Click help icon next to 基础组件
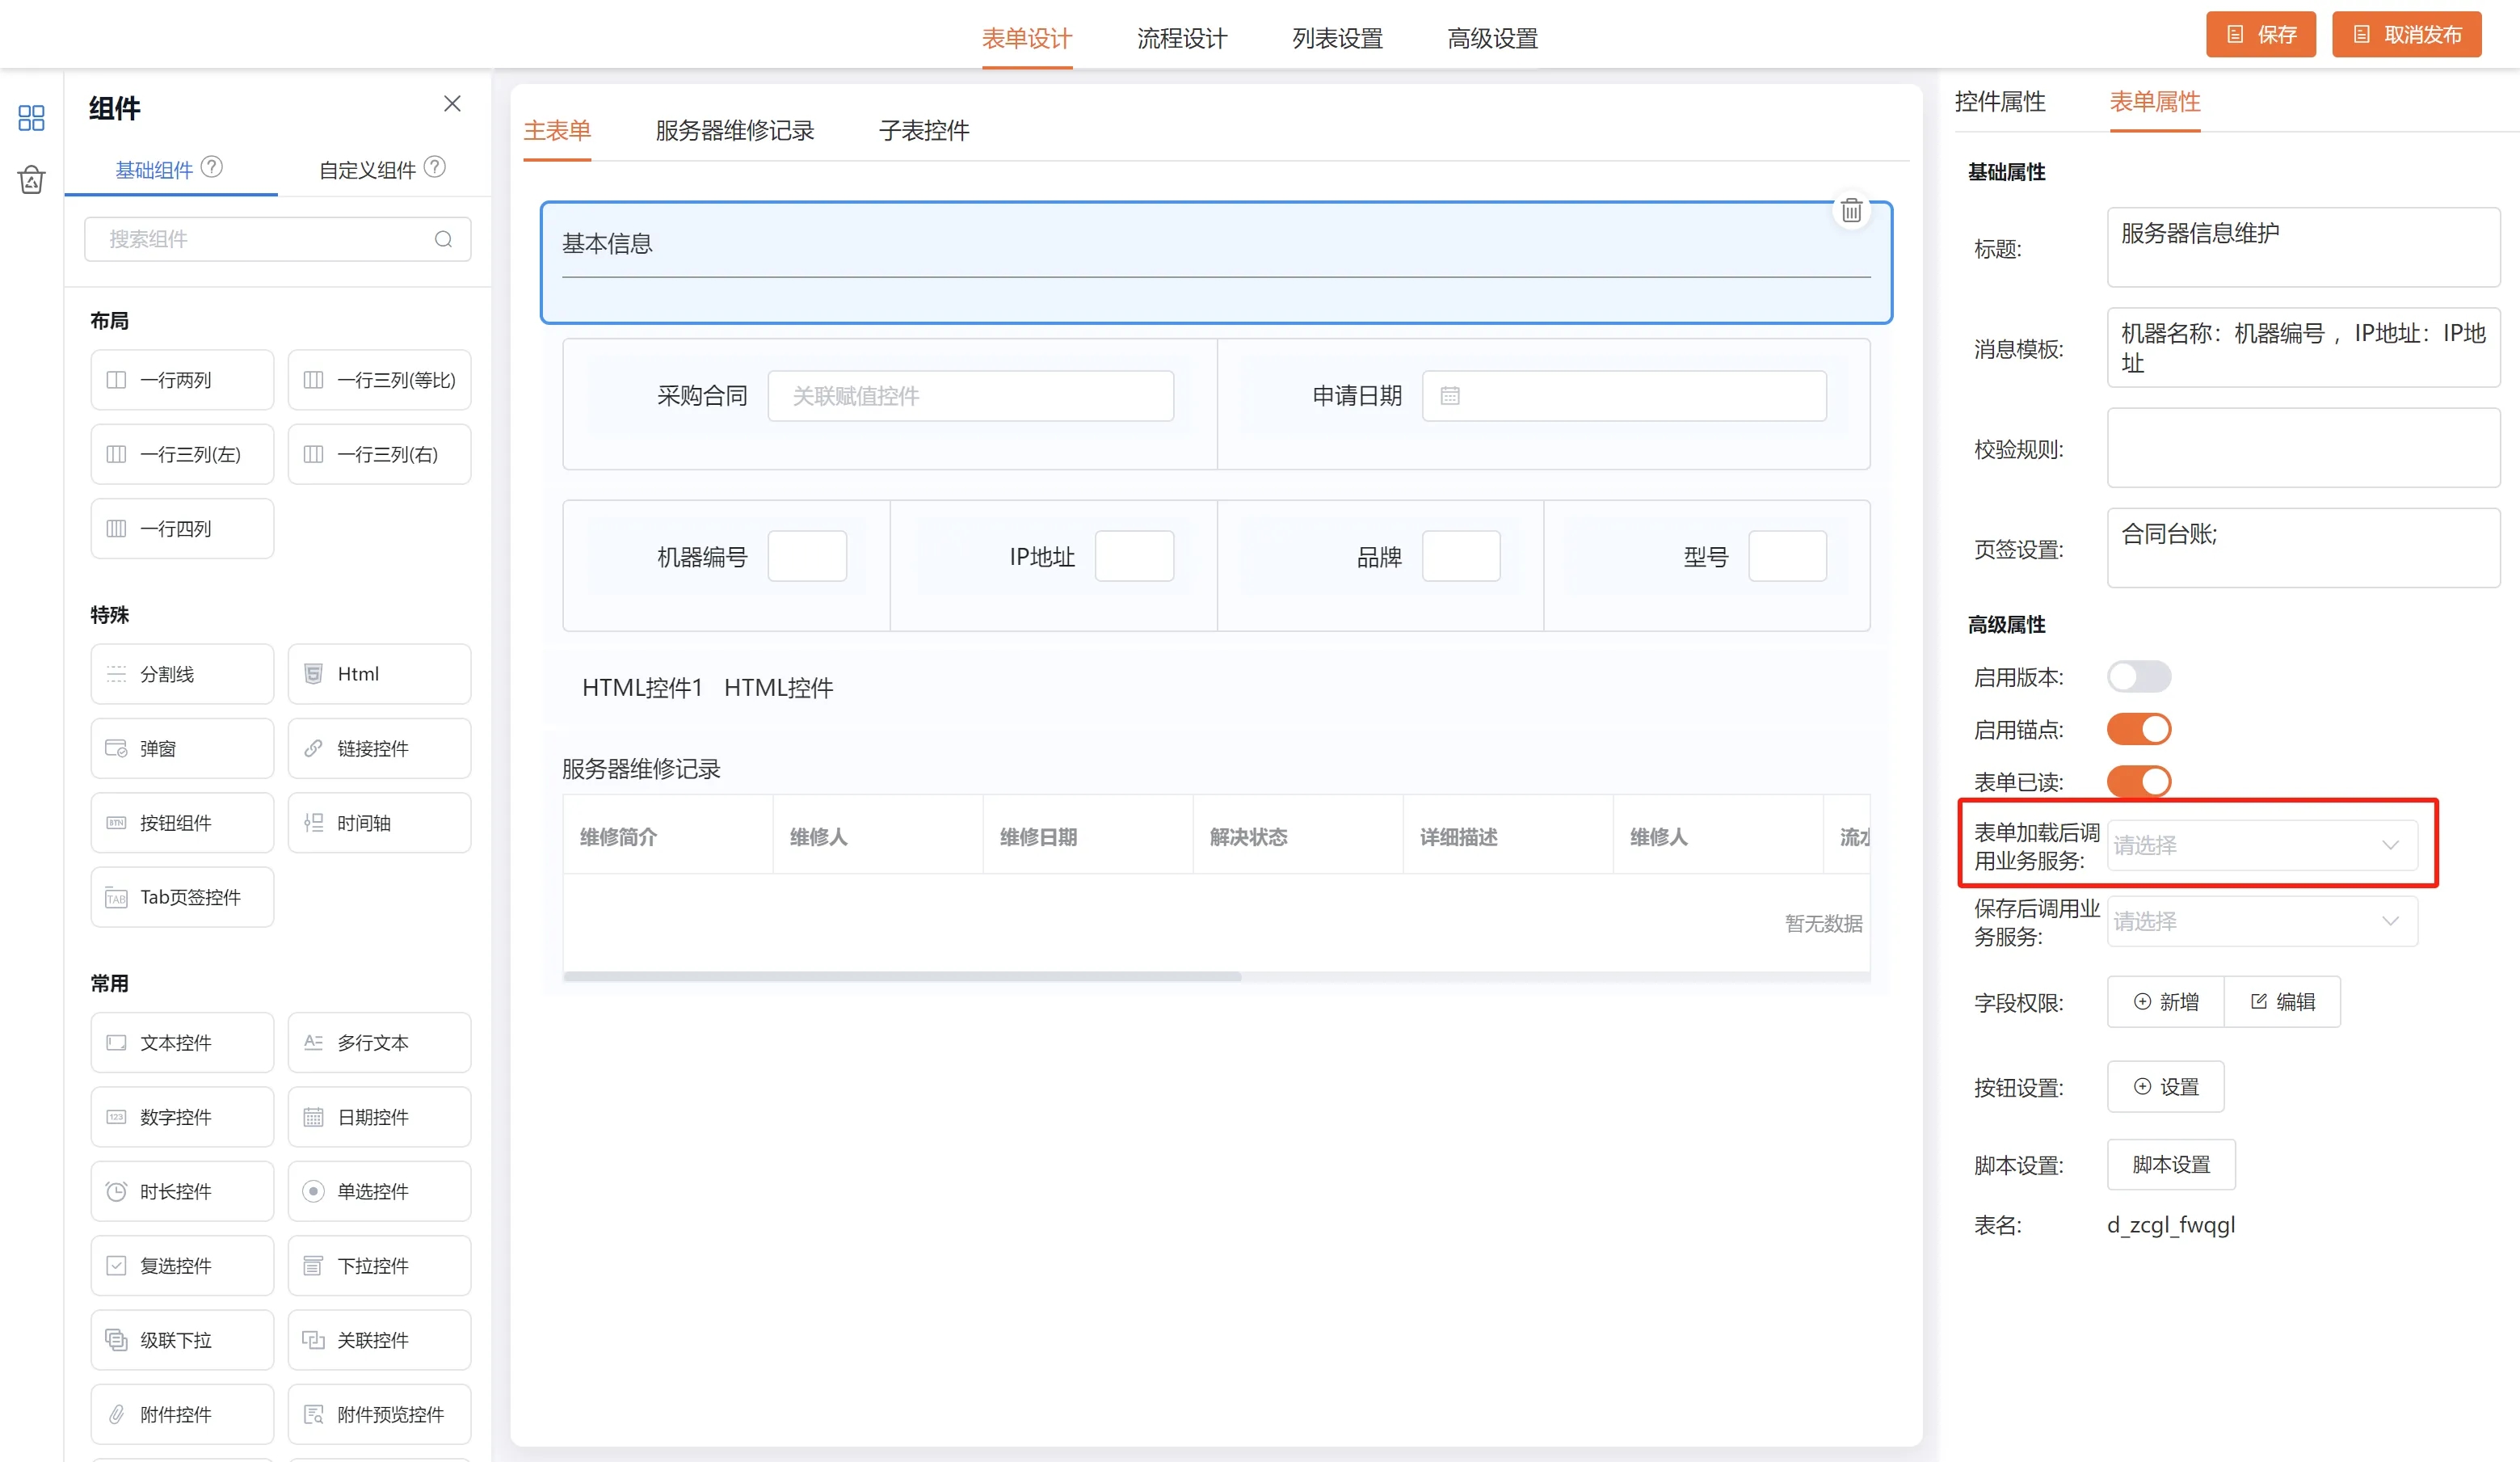2520x1462 pixels. pos(212,167)
